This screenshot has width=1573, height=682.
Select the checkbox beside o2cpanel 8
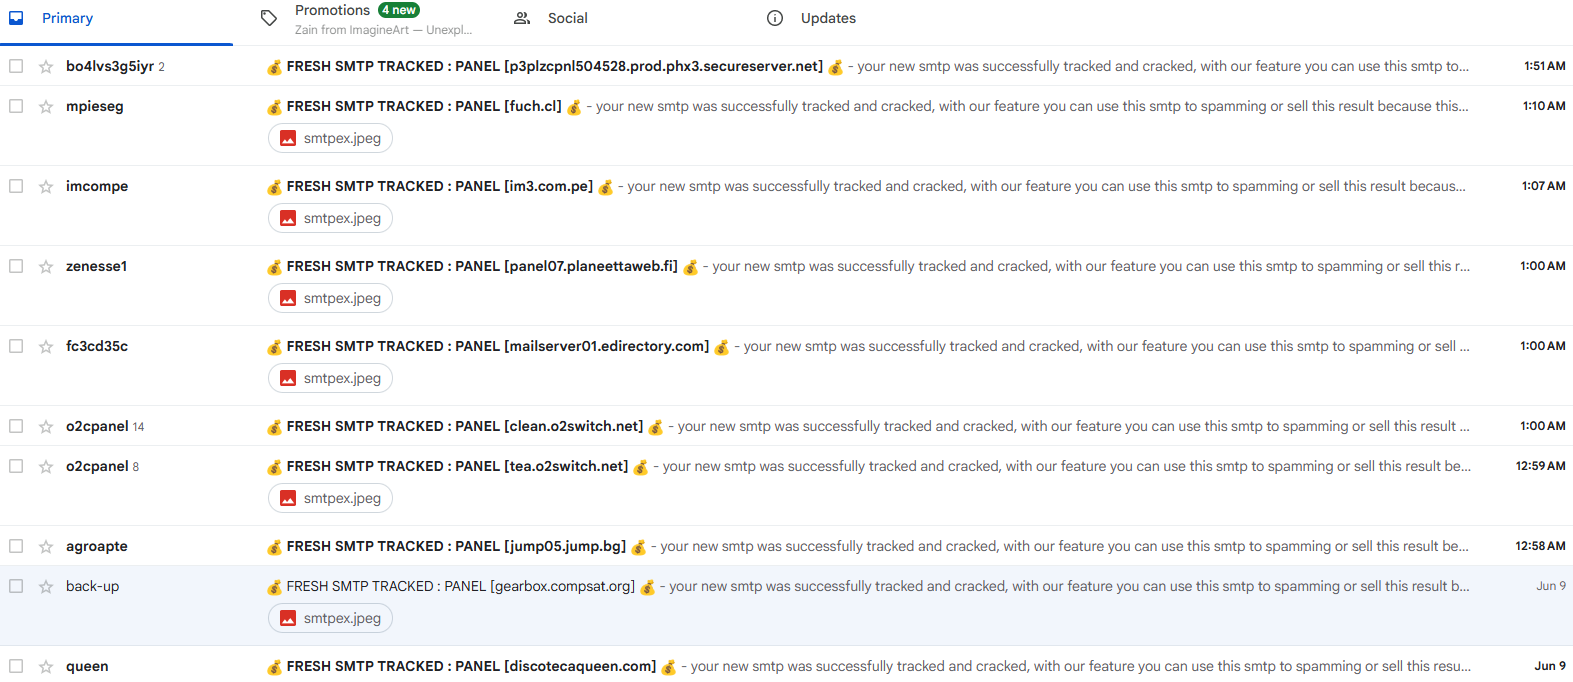[16, 466]
